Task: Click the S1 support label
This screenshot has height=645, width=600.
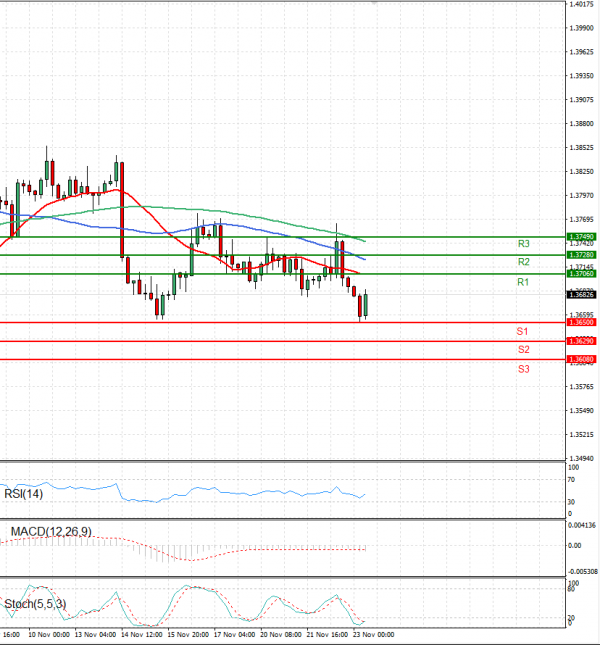Action: tap(522, 332)
